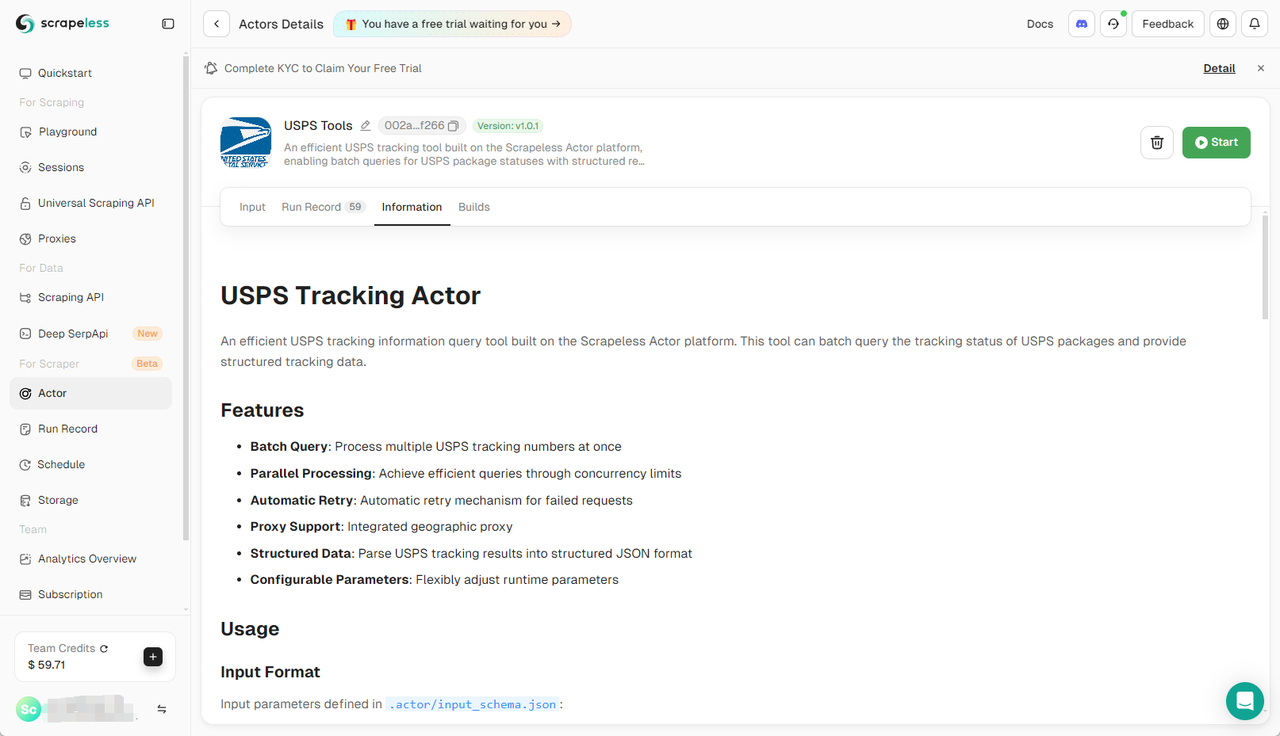Click the Run Record count badge 59
The image size is (1280, 736).
coord(355,207)
